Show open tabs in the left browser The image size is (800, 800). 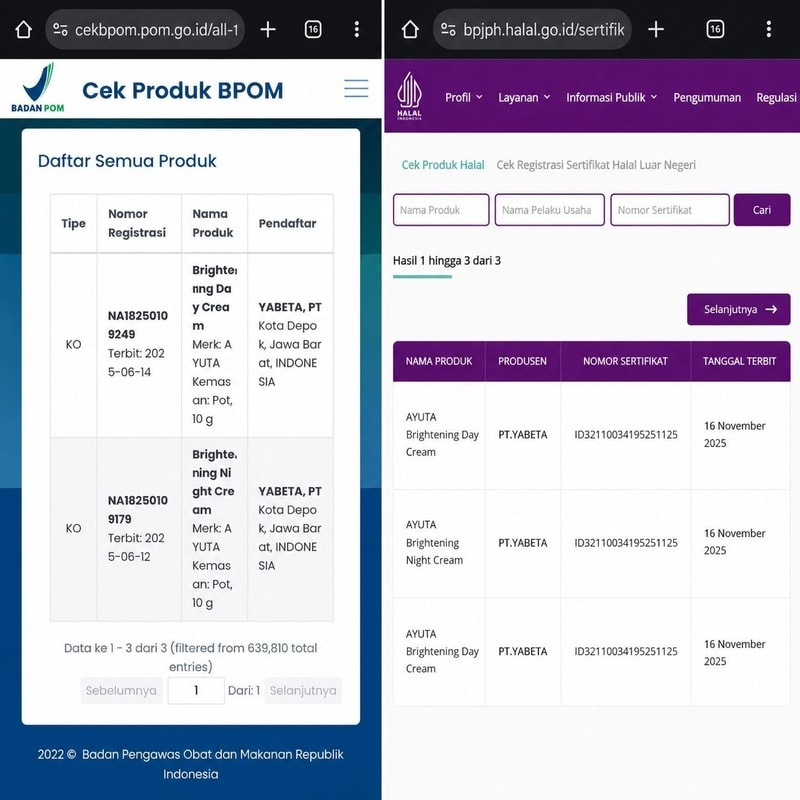click(313, 30)
